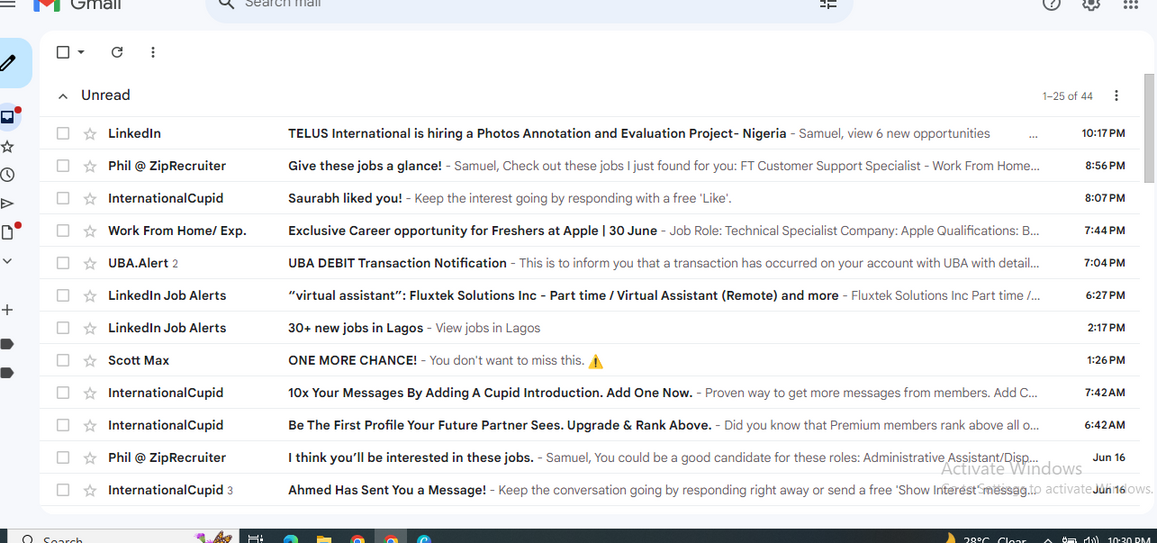Viewport: 1157px width, 543px height.
Task: Open the second label tag in the sidebar
Action: (7, 373)
